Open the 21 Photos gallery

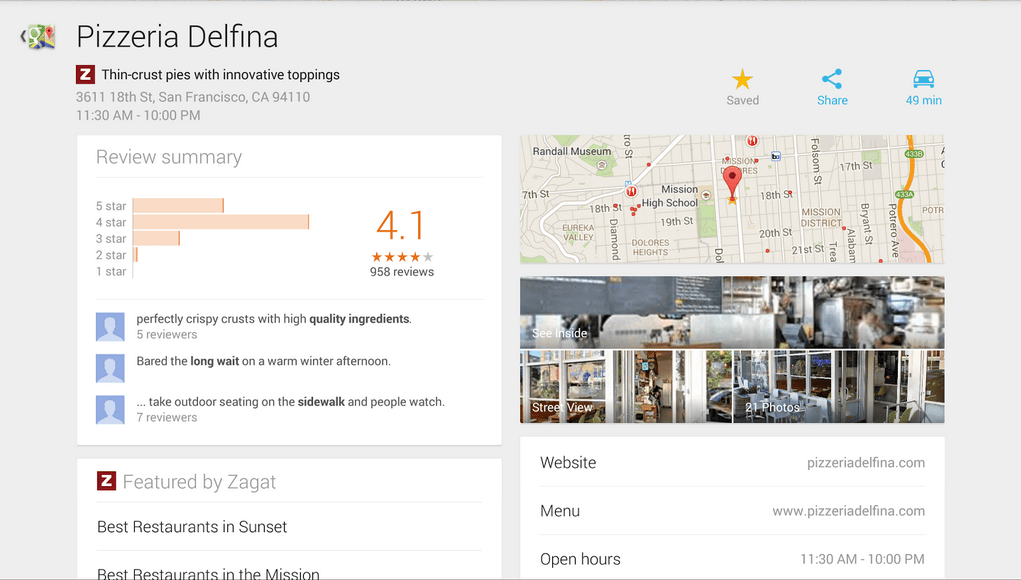coord(838,387)
